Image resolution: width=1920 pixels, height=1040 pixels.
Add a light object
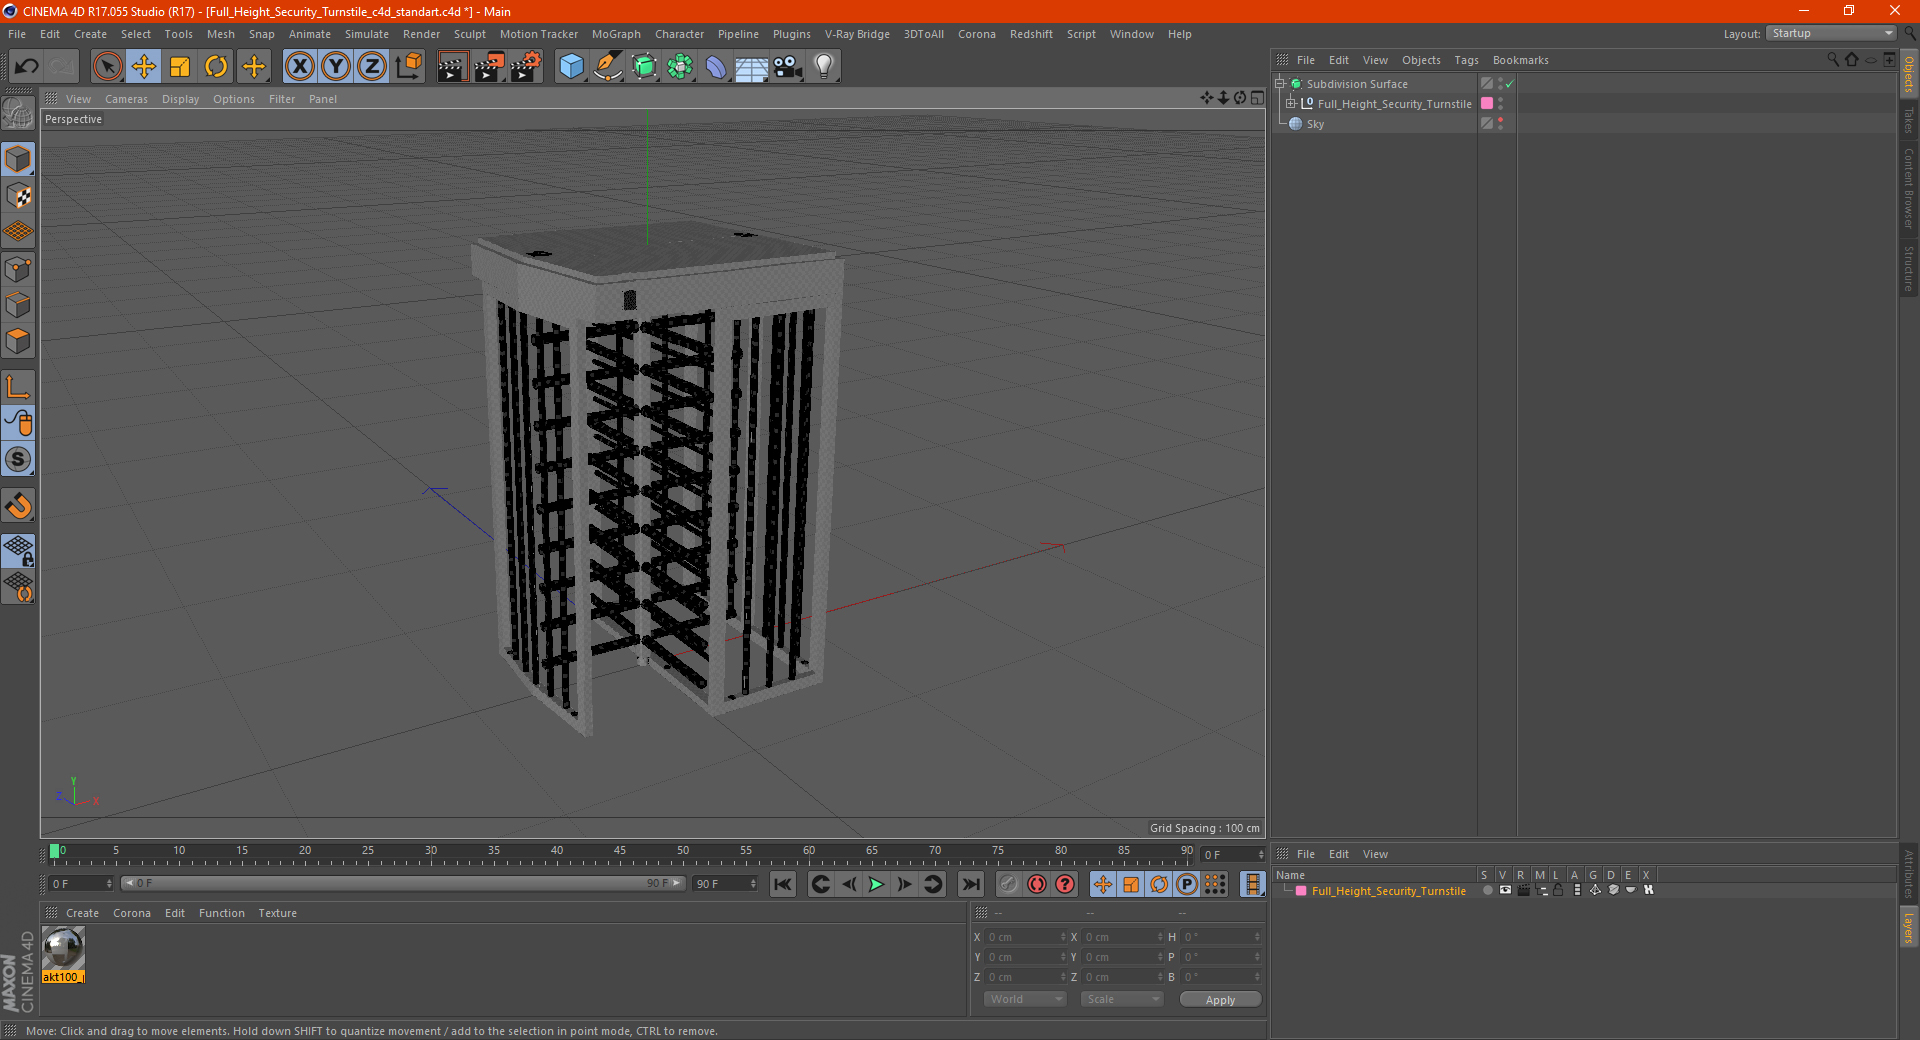pos(824,67)
